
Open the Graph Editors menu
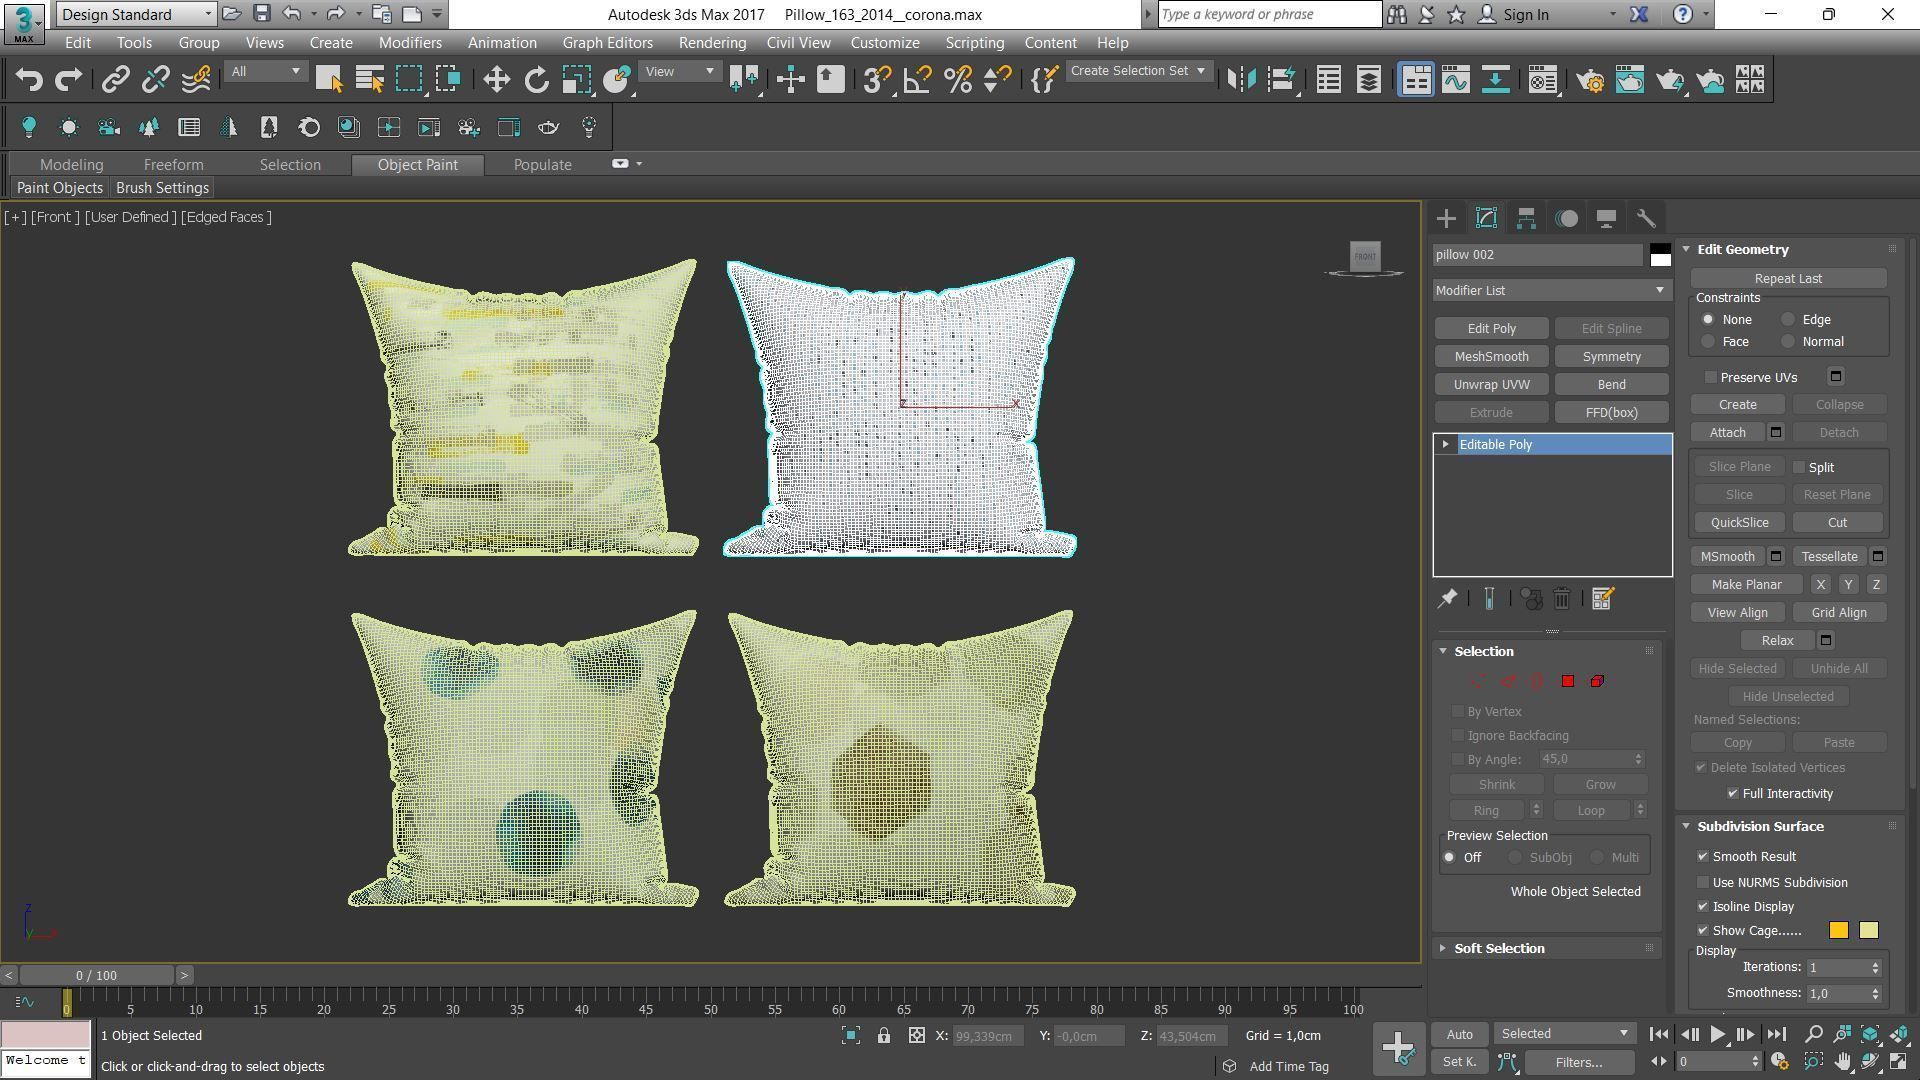pos(607,43)
